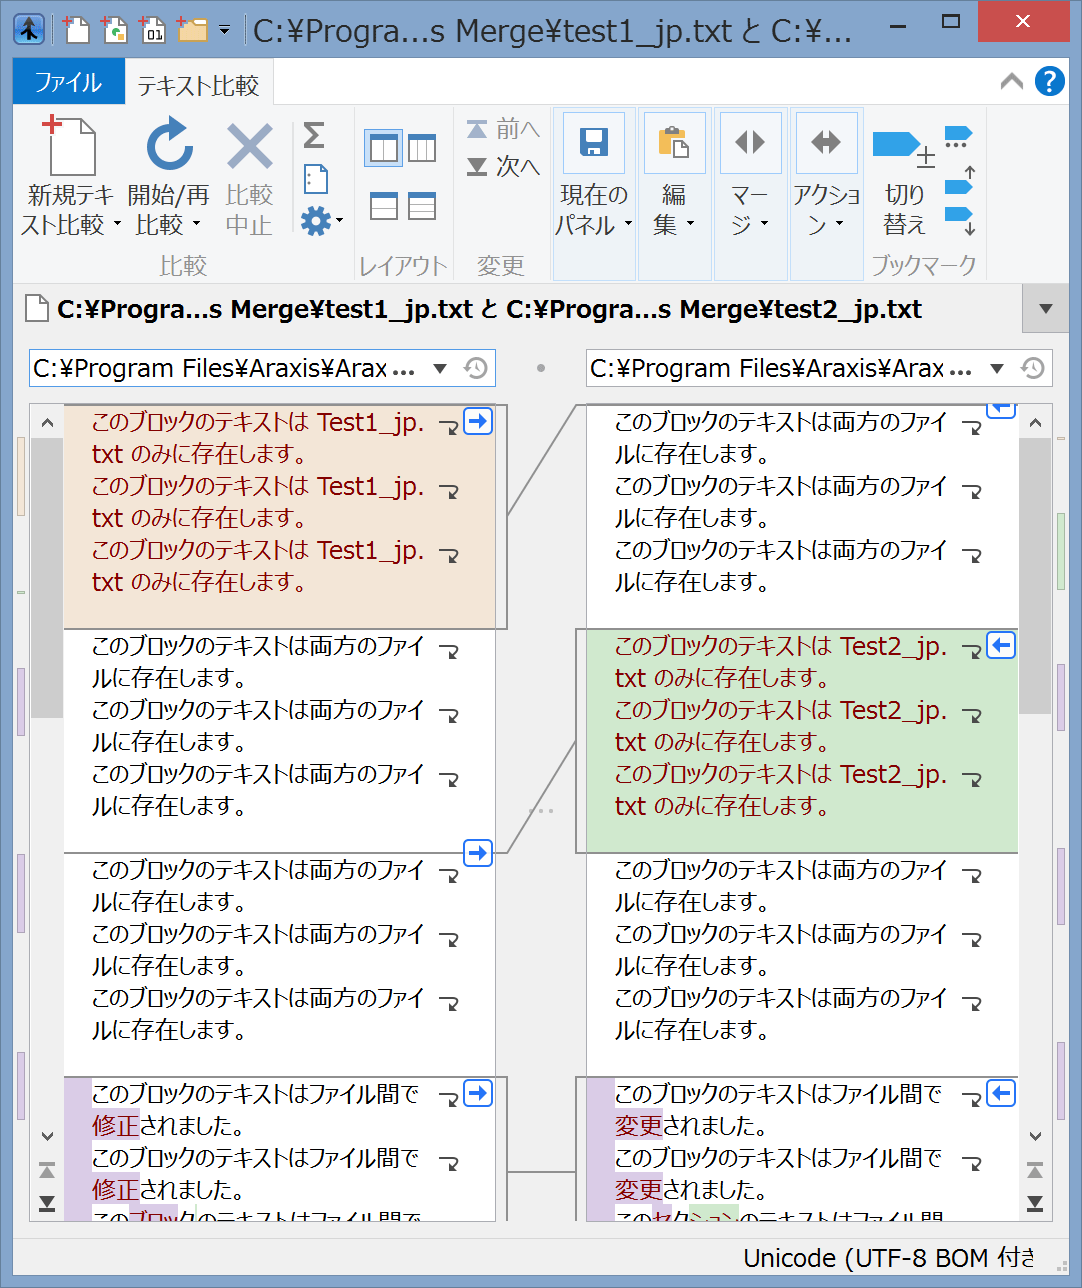This screenshot has height=1288, width=1082.
Task: Click the sigma summary icon in ribbon
Action: coord(314,135)
